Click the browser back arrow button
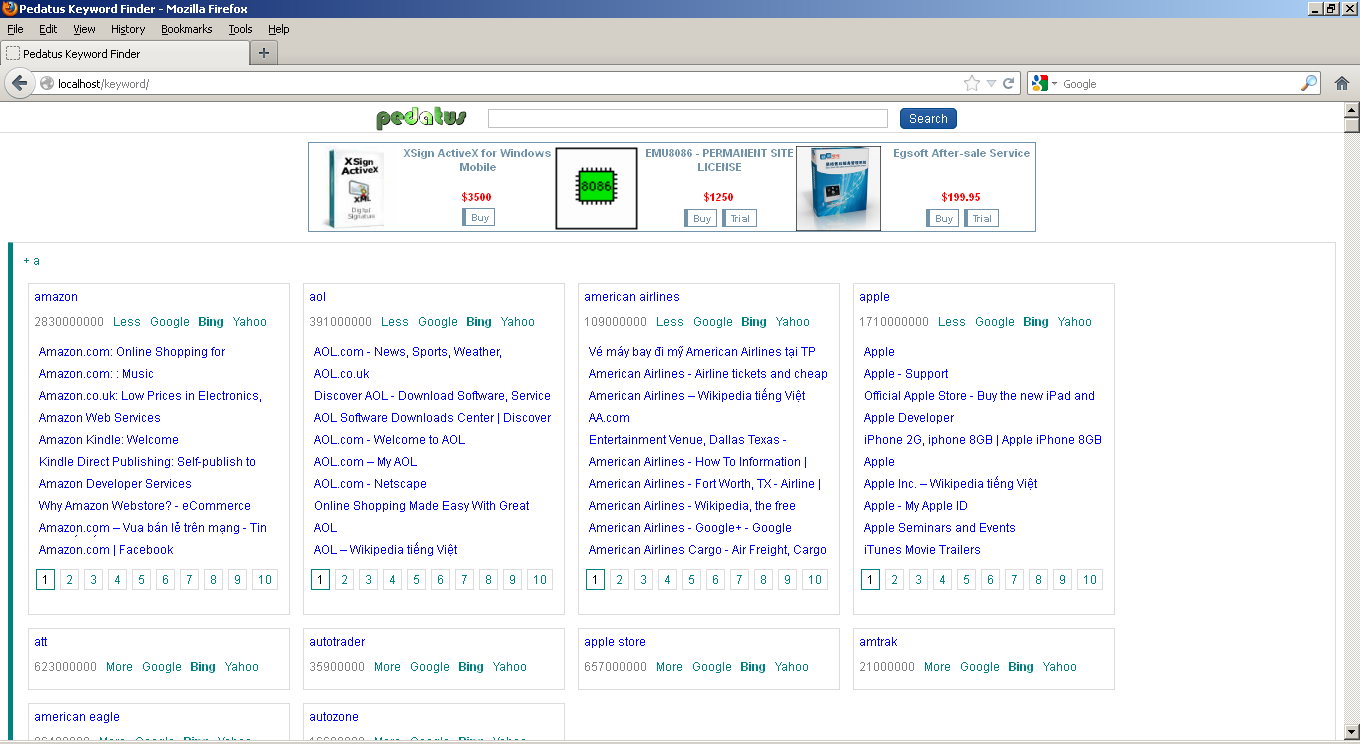Viewport: 1360px width, 744px height. (19, 84)
